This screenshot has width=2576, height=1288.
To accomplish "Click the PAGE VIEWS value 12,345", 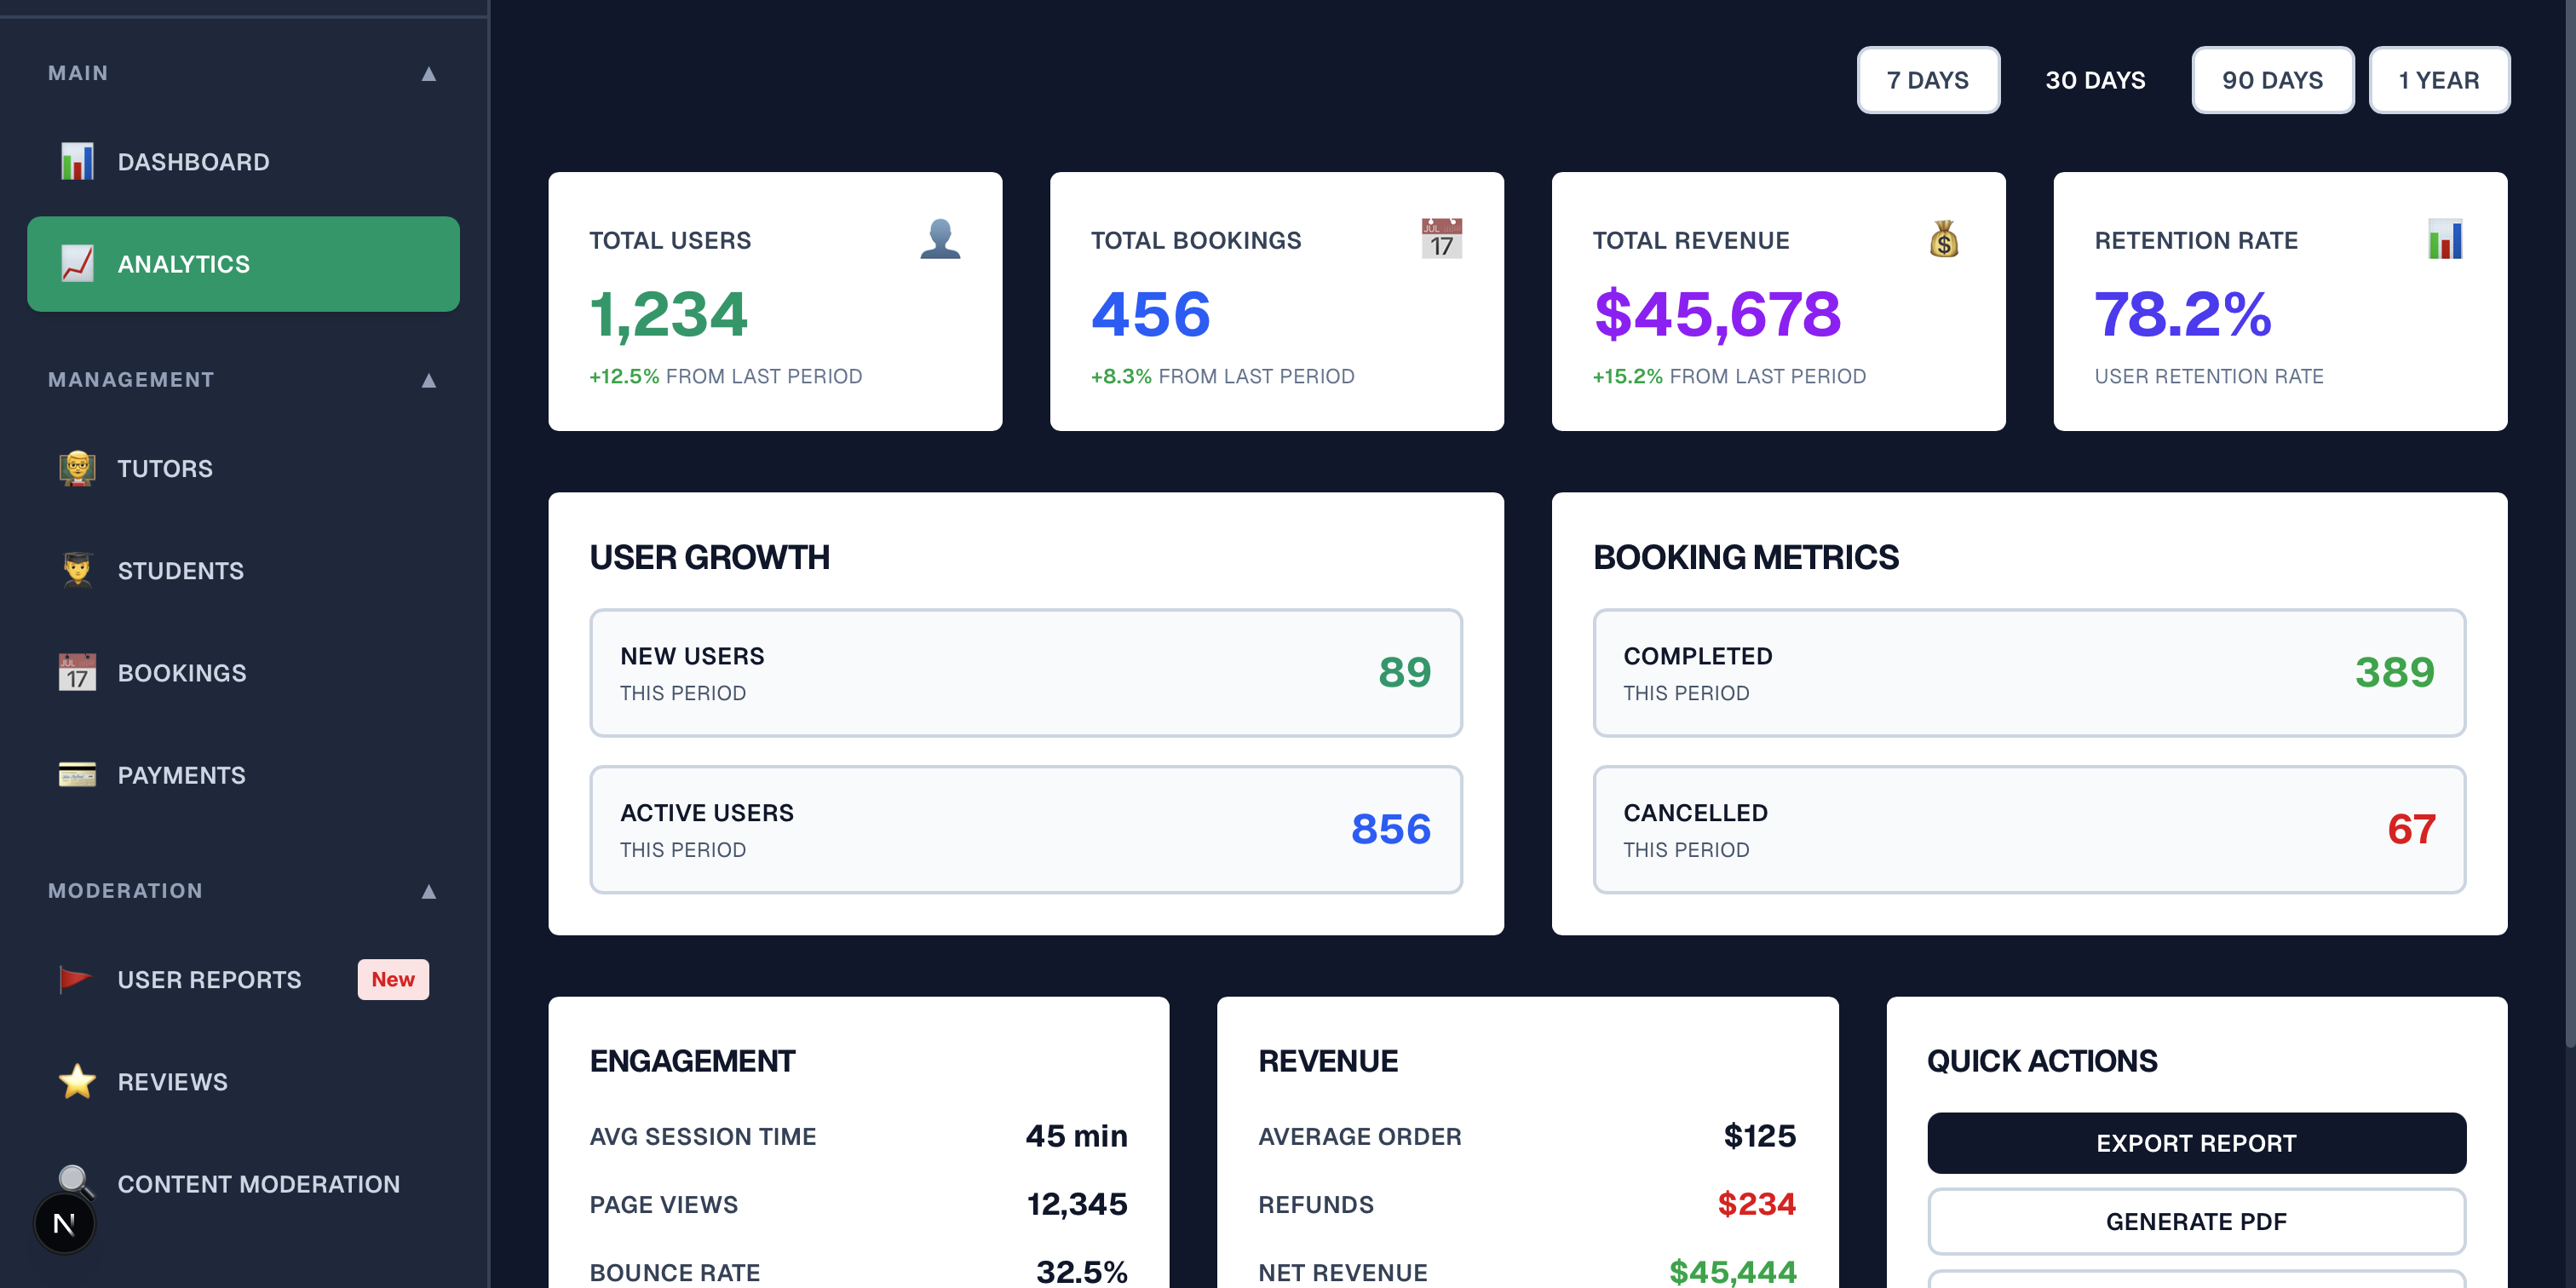I will click(1077, 1204).
